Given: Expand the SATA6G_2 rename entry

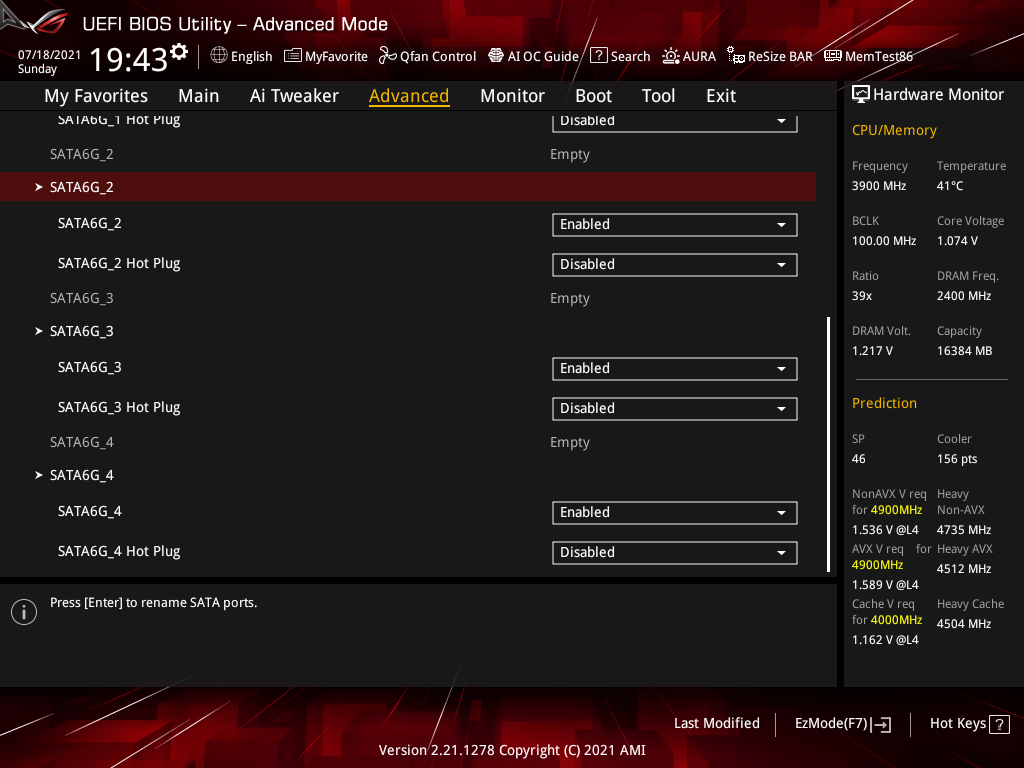Looking at the screenshot, I should click(x=81, y=186).
